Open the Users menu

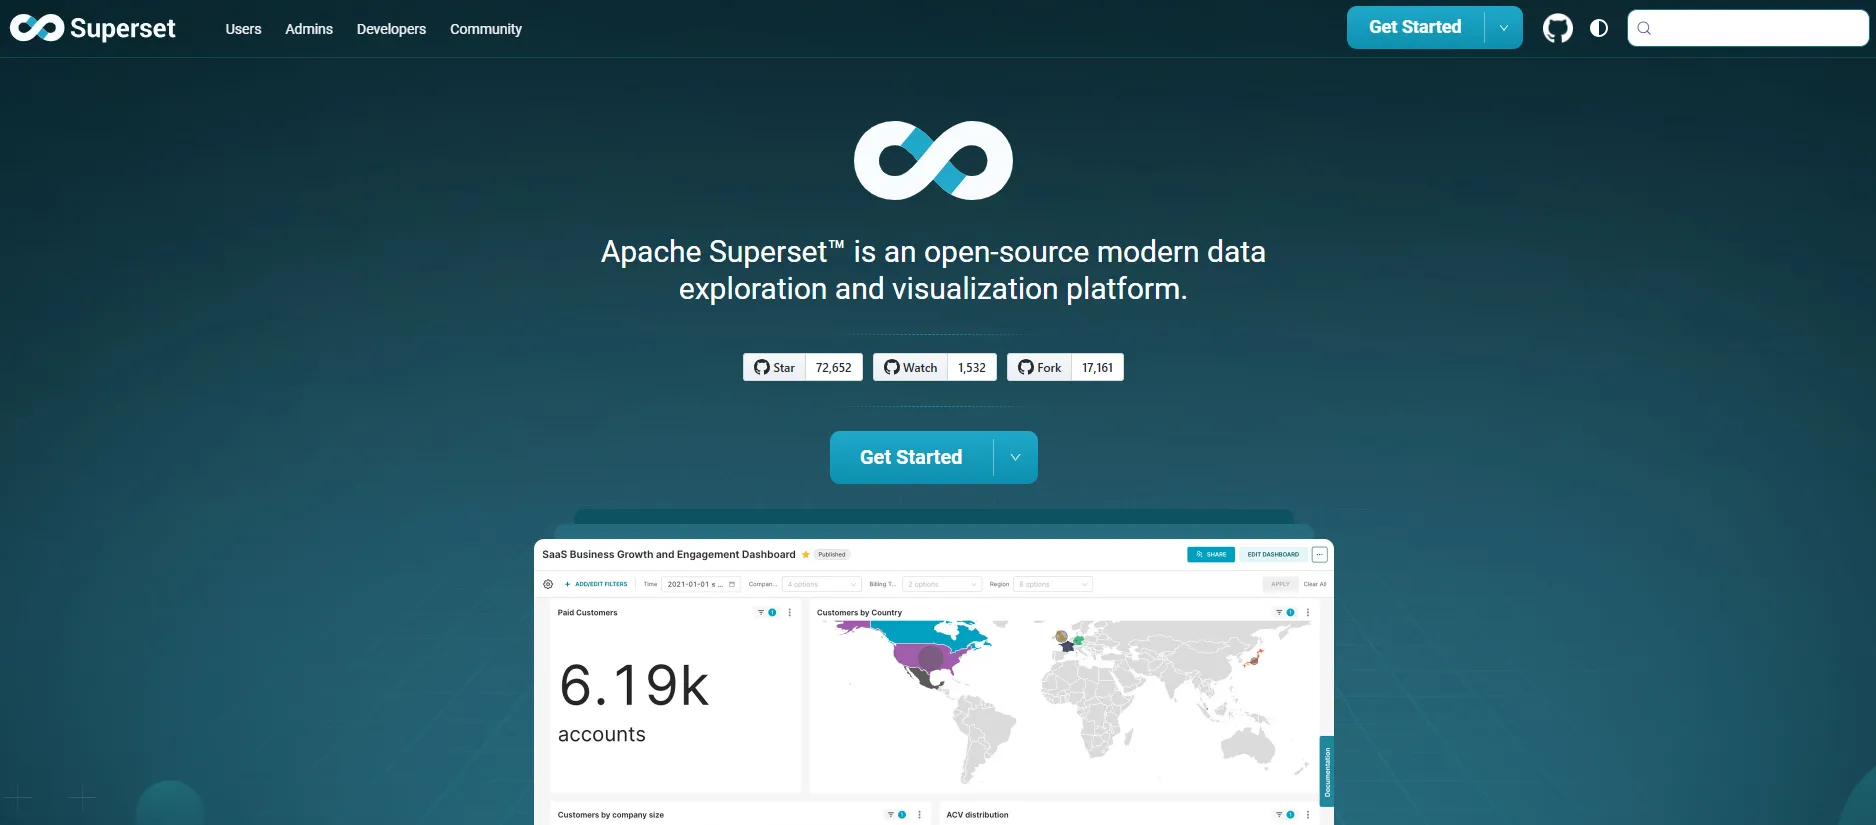pyautogui.click(x=243, y=29)
